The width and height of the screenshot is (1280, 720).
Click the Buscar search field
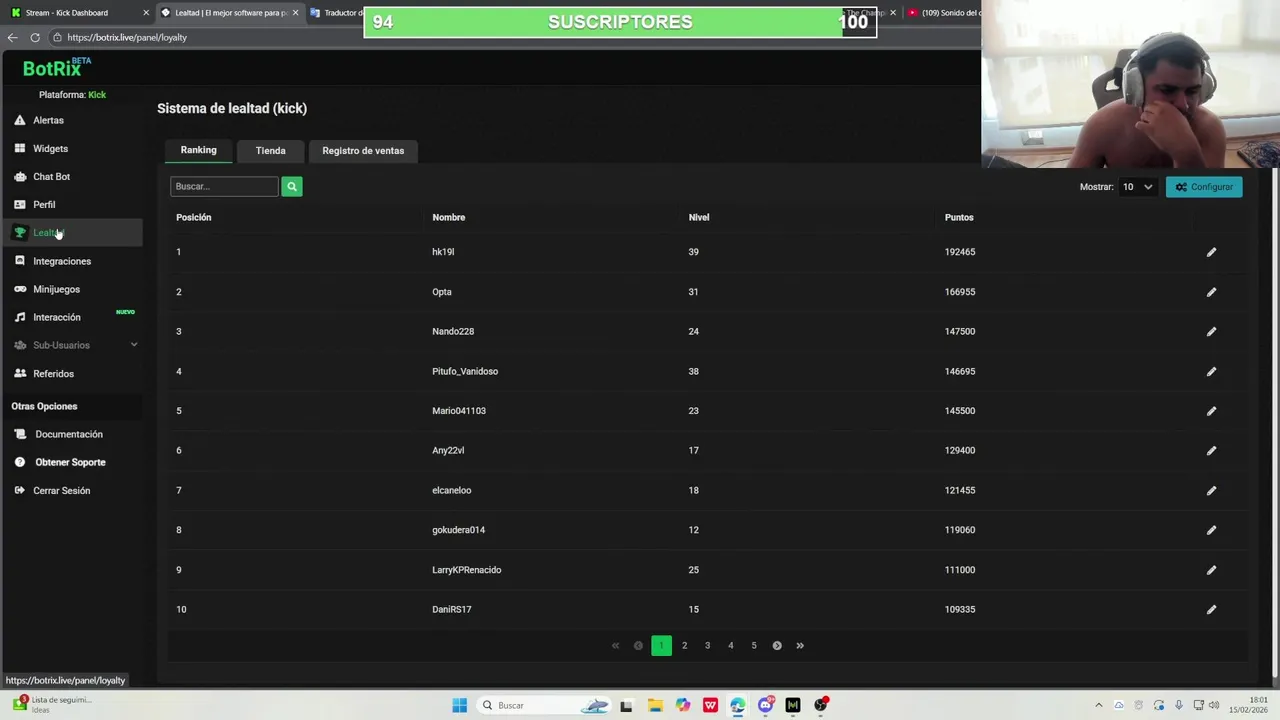point(224,186)
